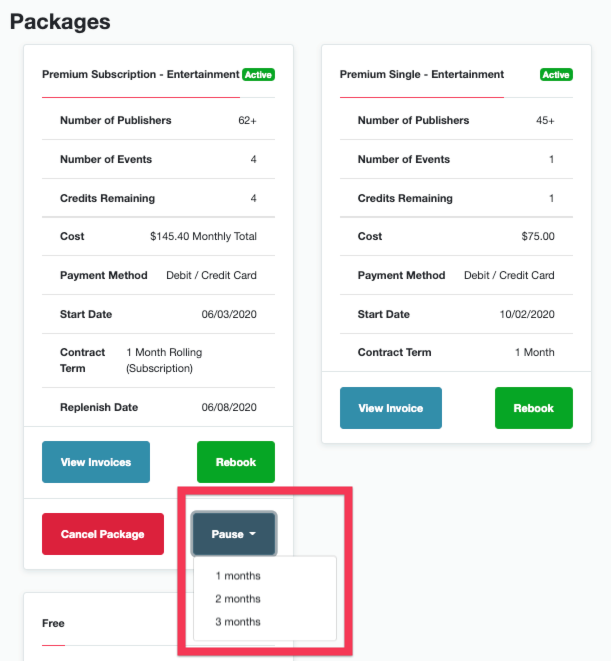Image resolution: width=611 pixels, height=661 pixels.
Task: Click the red Cancel Package button
Action: [x=103, y=534]
